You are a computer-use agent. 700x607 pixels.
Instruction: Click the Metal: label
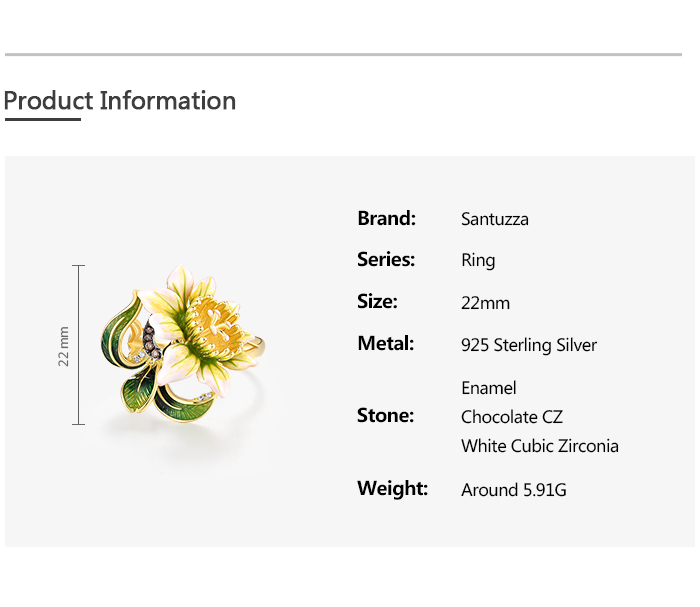coord(385,344)
